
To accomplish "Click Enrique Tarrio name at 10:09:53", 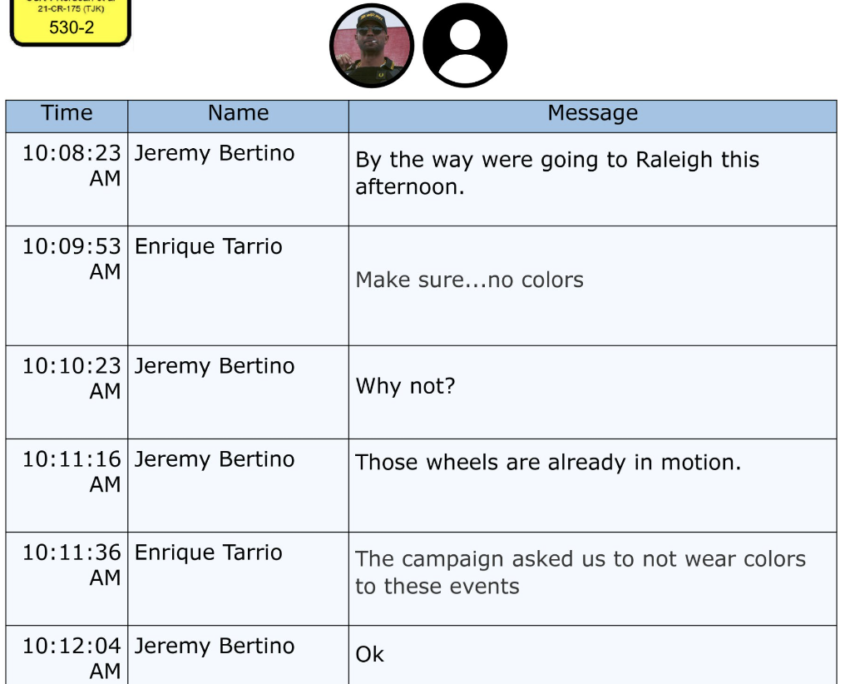I will point(209,246).
